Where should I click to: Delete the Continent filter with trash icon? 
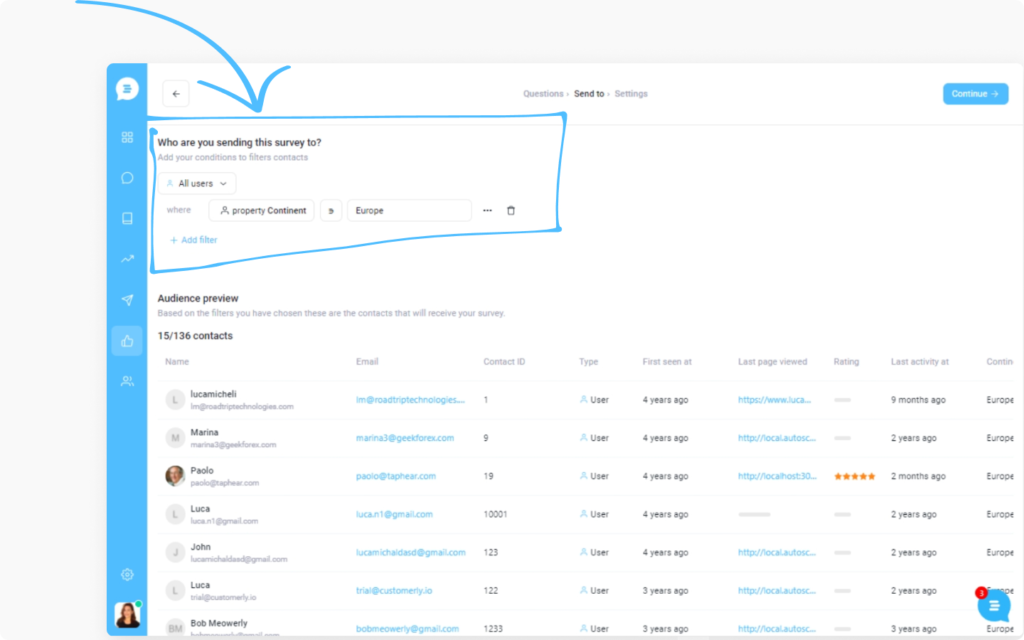[x=511, y=210]
